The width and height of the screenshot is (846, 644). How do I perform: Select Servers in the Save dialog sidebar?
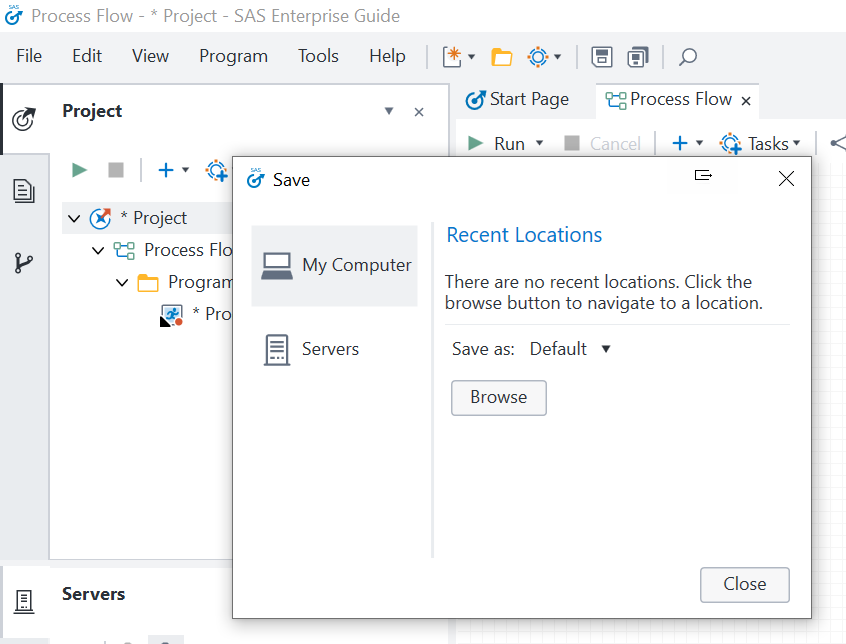(330, 349)
